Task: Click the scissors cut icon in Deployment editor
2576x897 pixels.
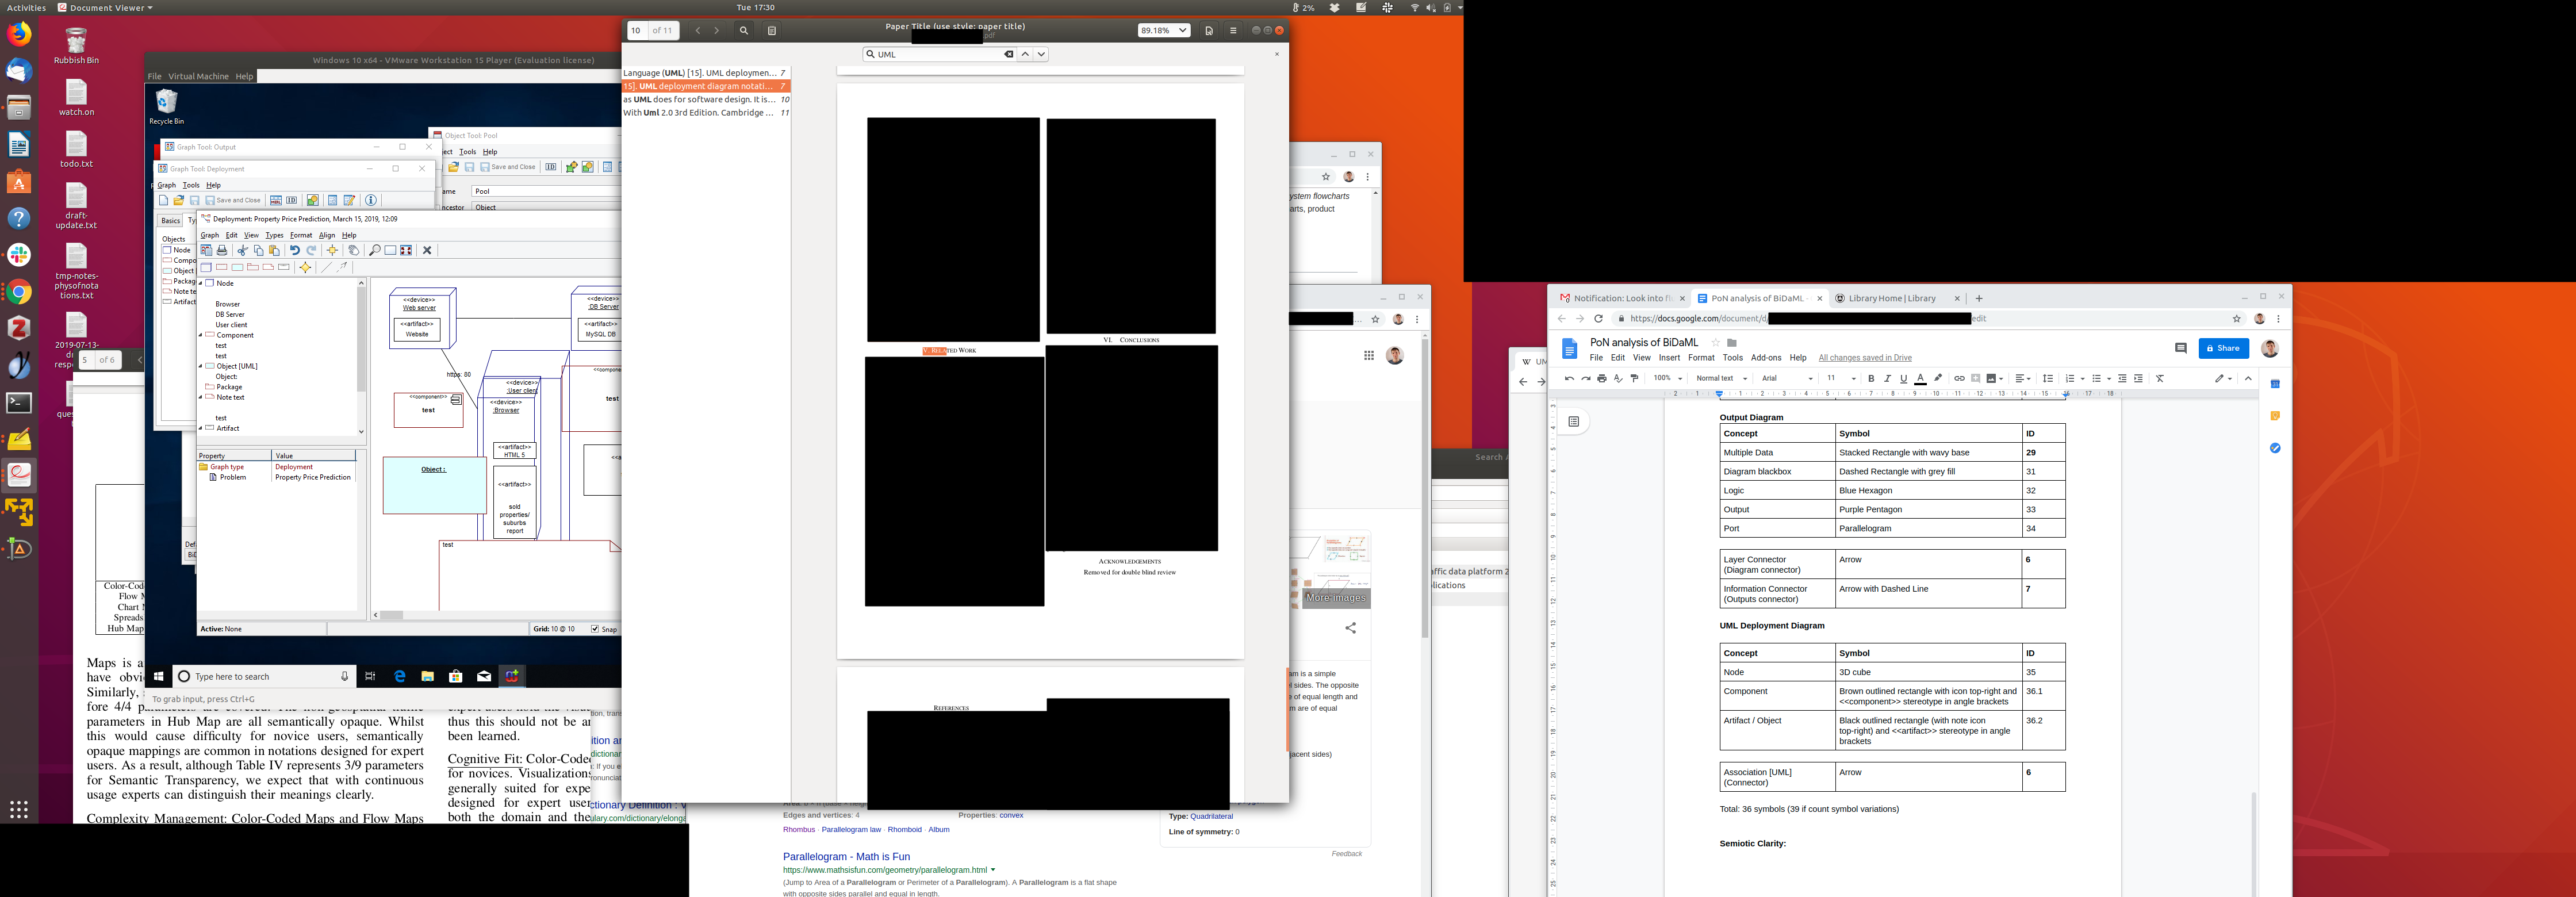Action: [242, 251]
